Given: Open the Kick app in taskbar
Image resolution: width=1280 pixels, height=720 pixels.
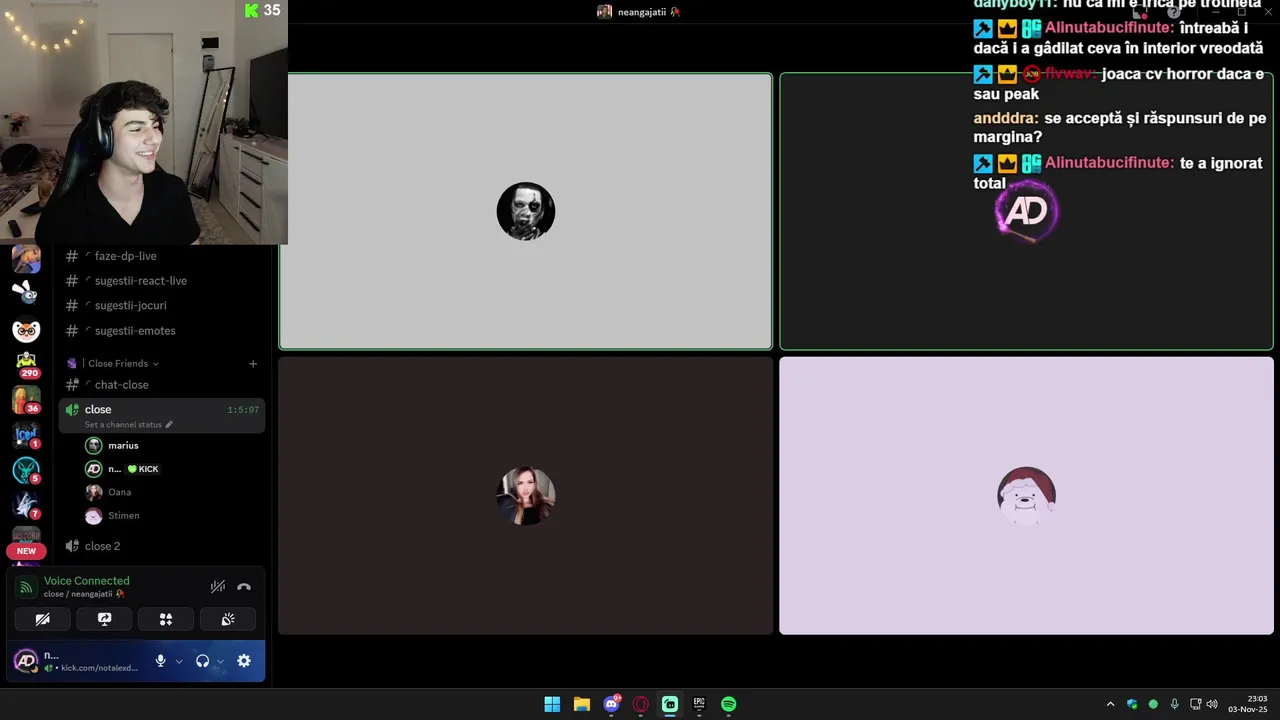Looking at the screenshot, I should (x=670, y=704).
